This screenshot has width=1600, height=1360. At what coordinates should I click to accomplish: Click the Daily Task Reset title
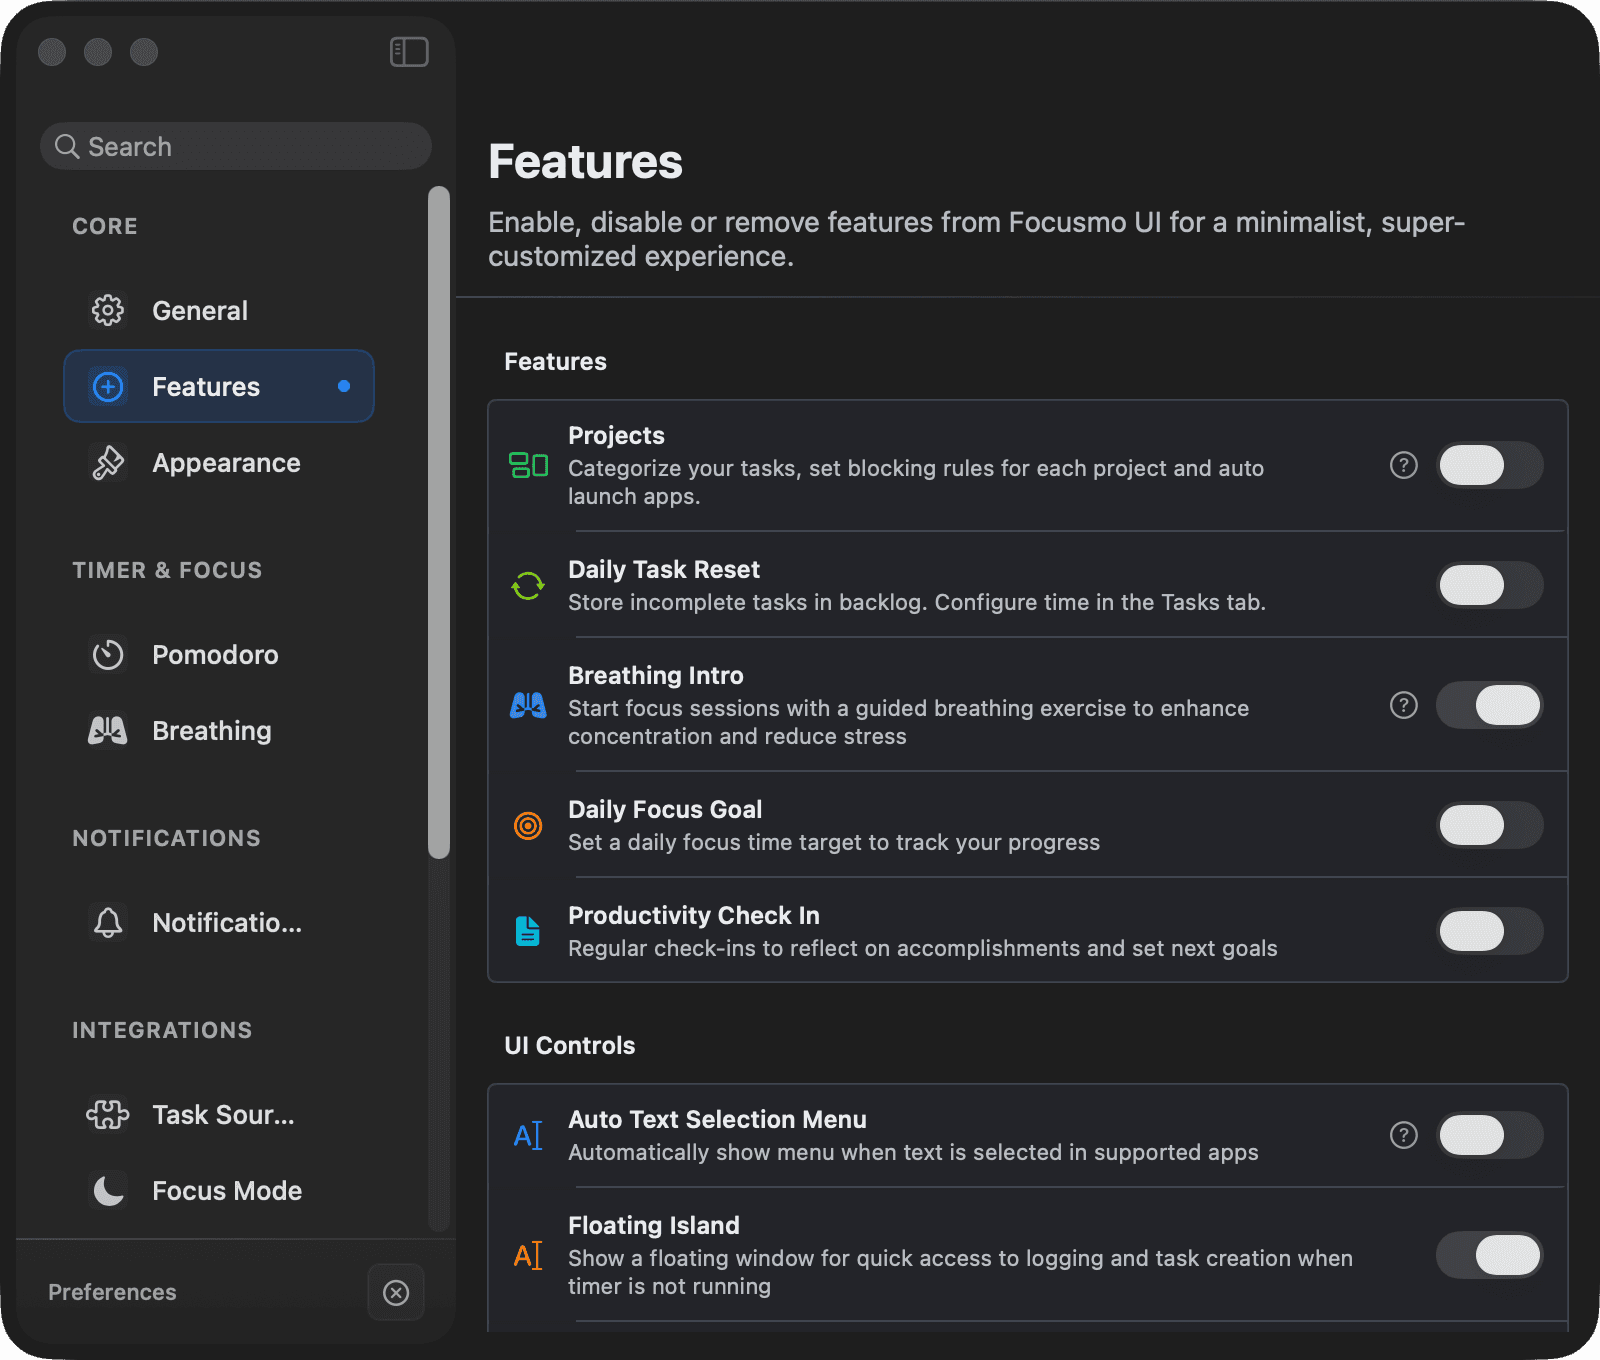tap(664, 569)
